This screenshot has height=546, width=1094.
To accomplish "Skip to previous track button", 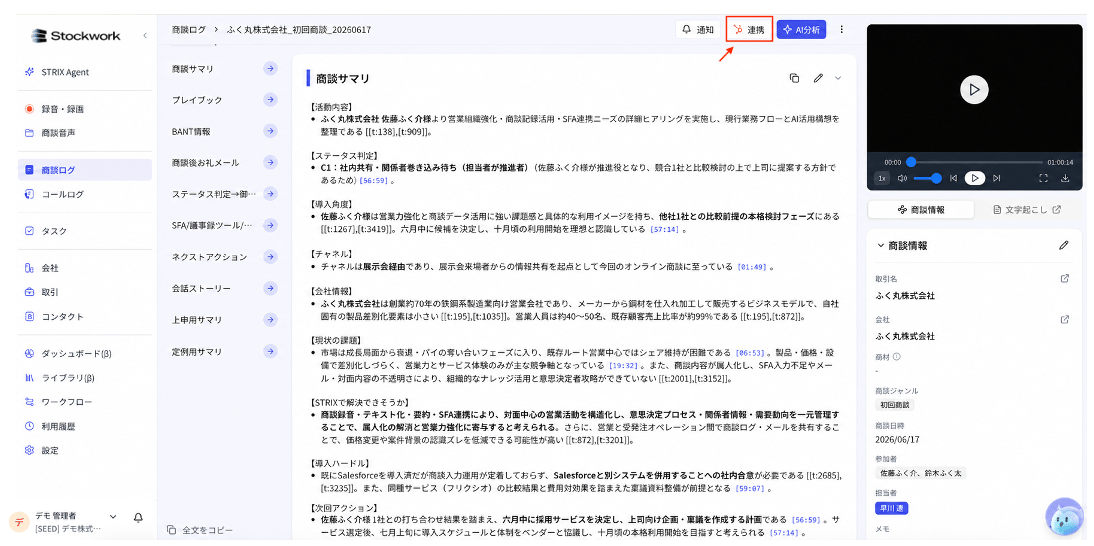I will coord(953,179).
